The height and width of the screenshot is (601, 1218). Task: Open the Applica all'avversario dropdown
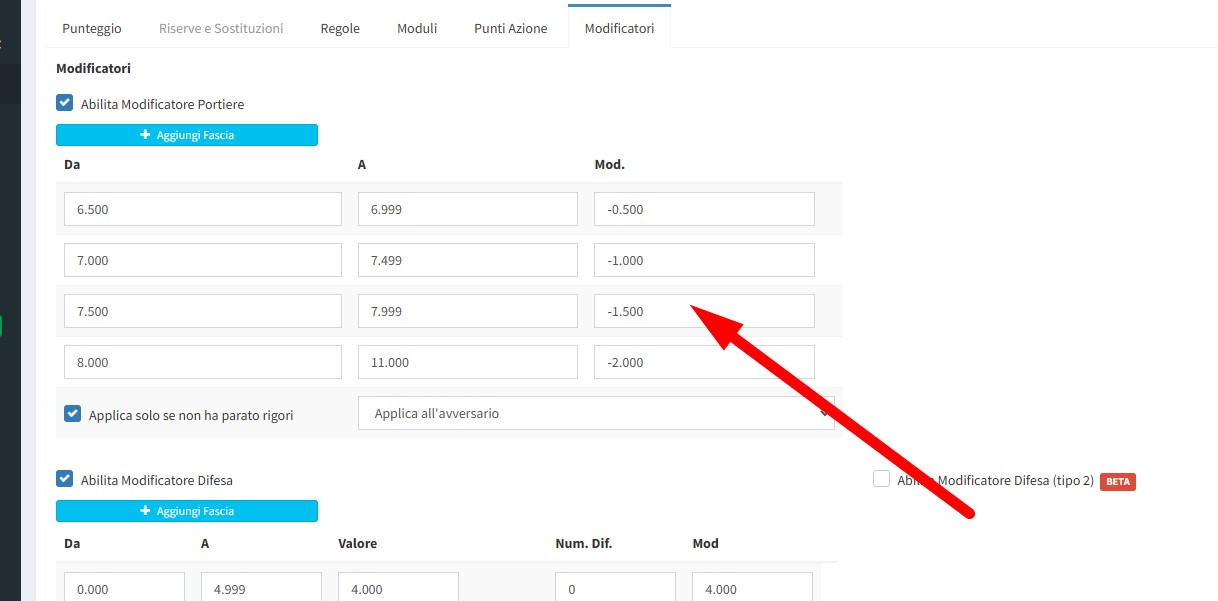pyautogui.click(x=596, y=413)
